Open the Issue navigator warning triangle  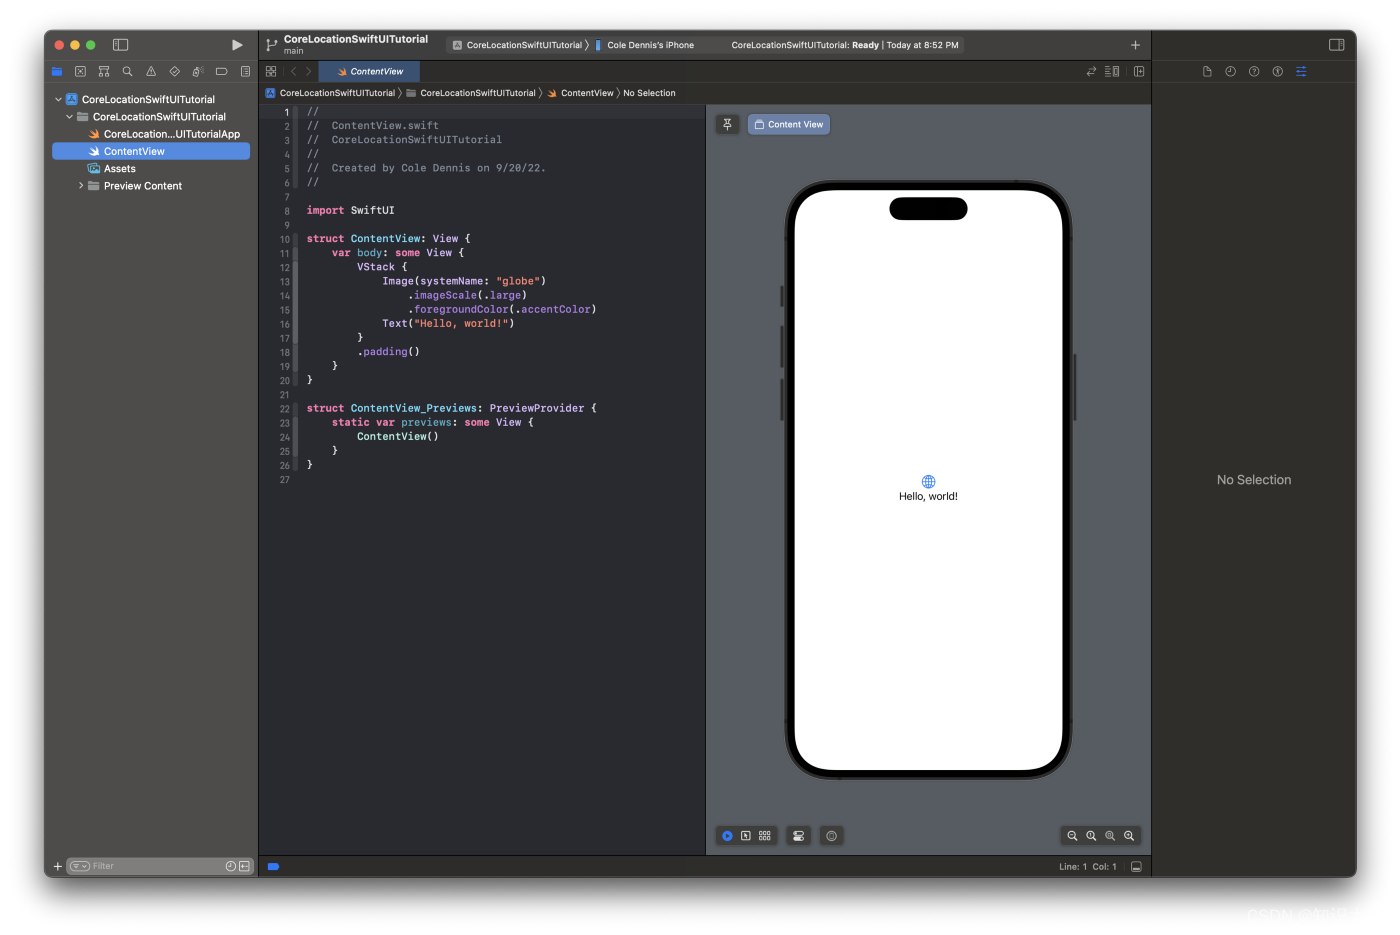point(151,72)
